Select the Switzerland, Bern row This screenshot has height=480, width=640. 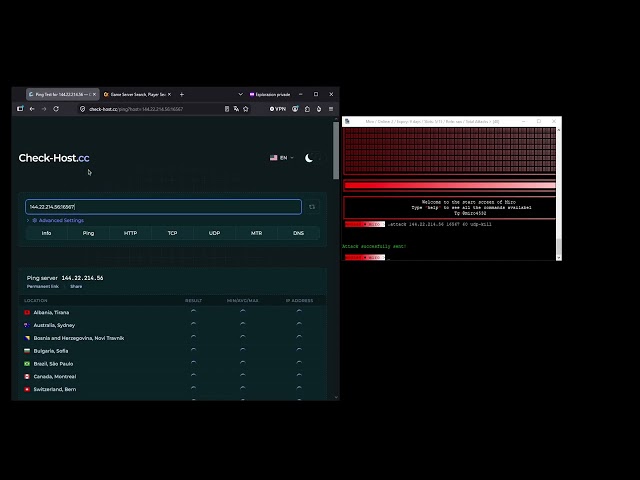click(172, 389)
